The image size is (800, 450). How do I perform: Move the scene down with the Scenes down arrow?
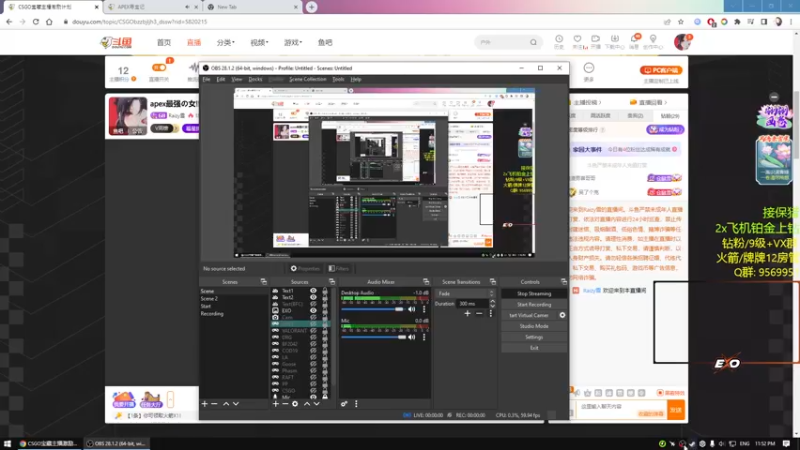236,404
